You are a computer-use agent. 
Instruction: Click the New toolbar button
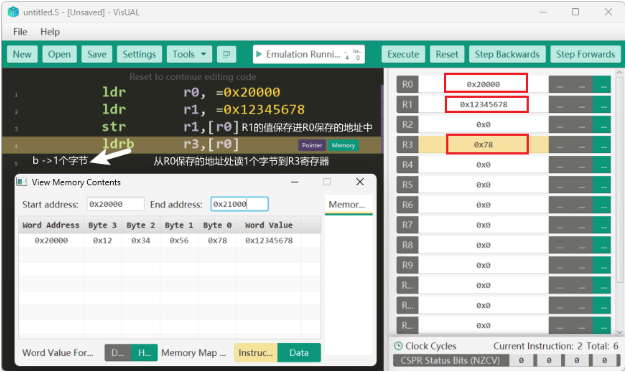click(x=22, y=54)
